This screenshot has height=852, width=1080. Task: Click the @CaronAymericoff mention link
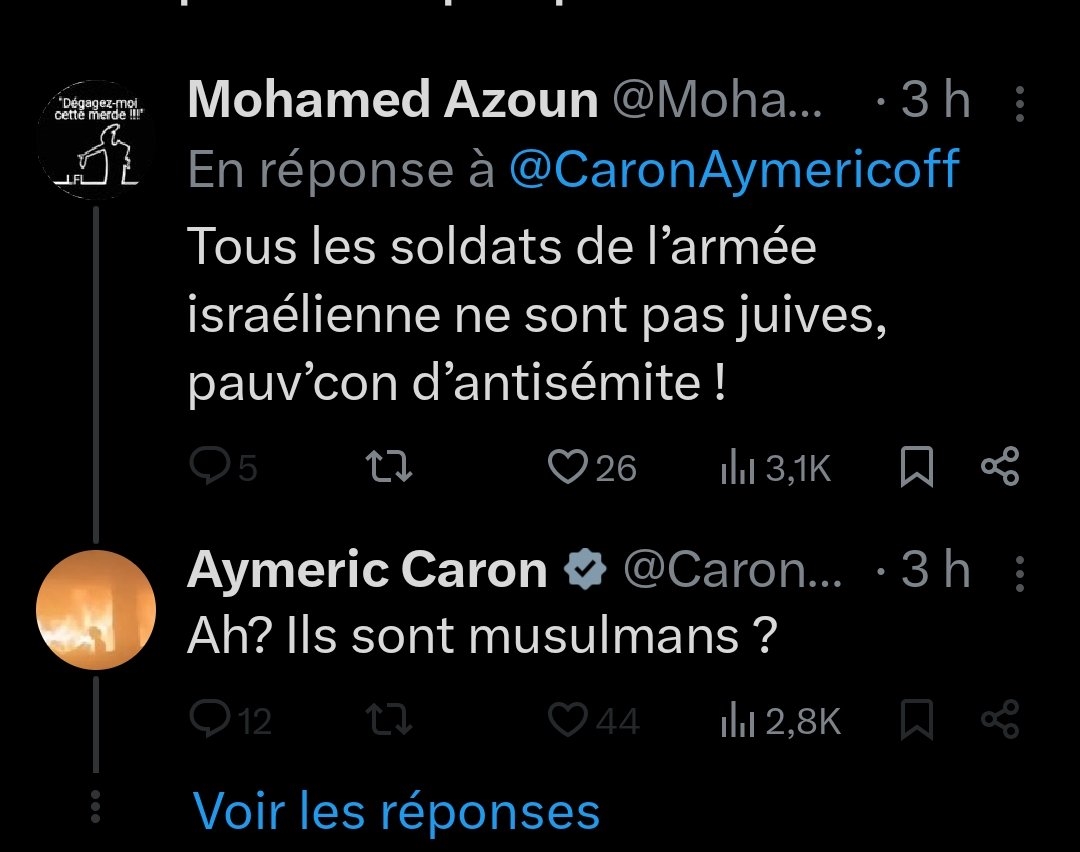click(x=734, y=170)
